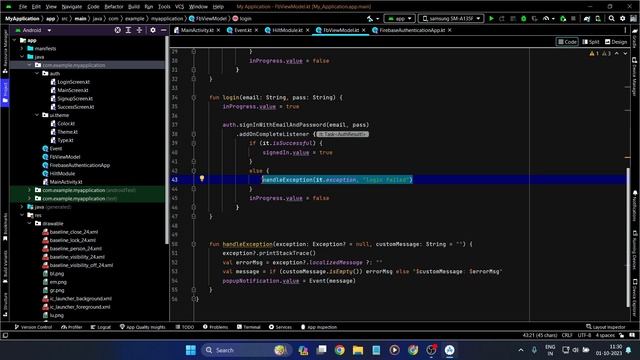Expand the java (generated) folder
The width and height of the screenshot is (640, 360).
(22, 207)
